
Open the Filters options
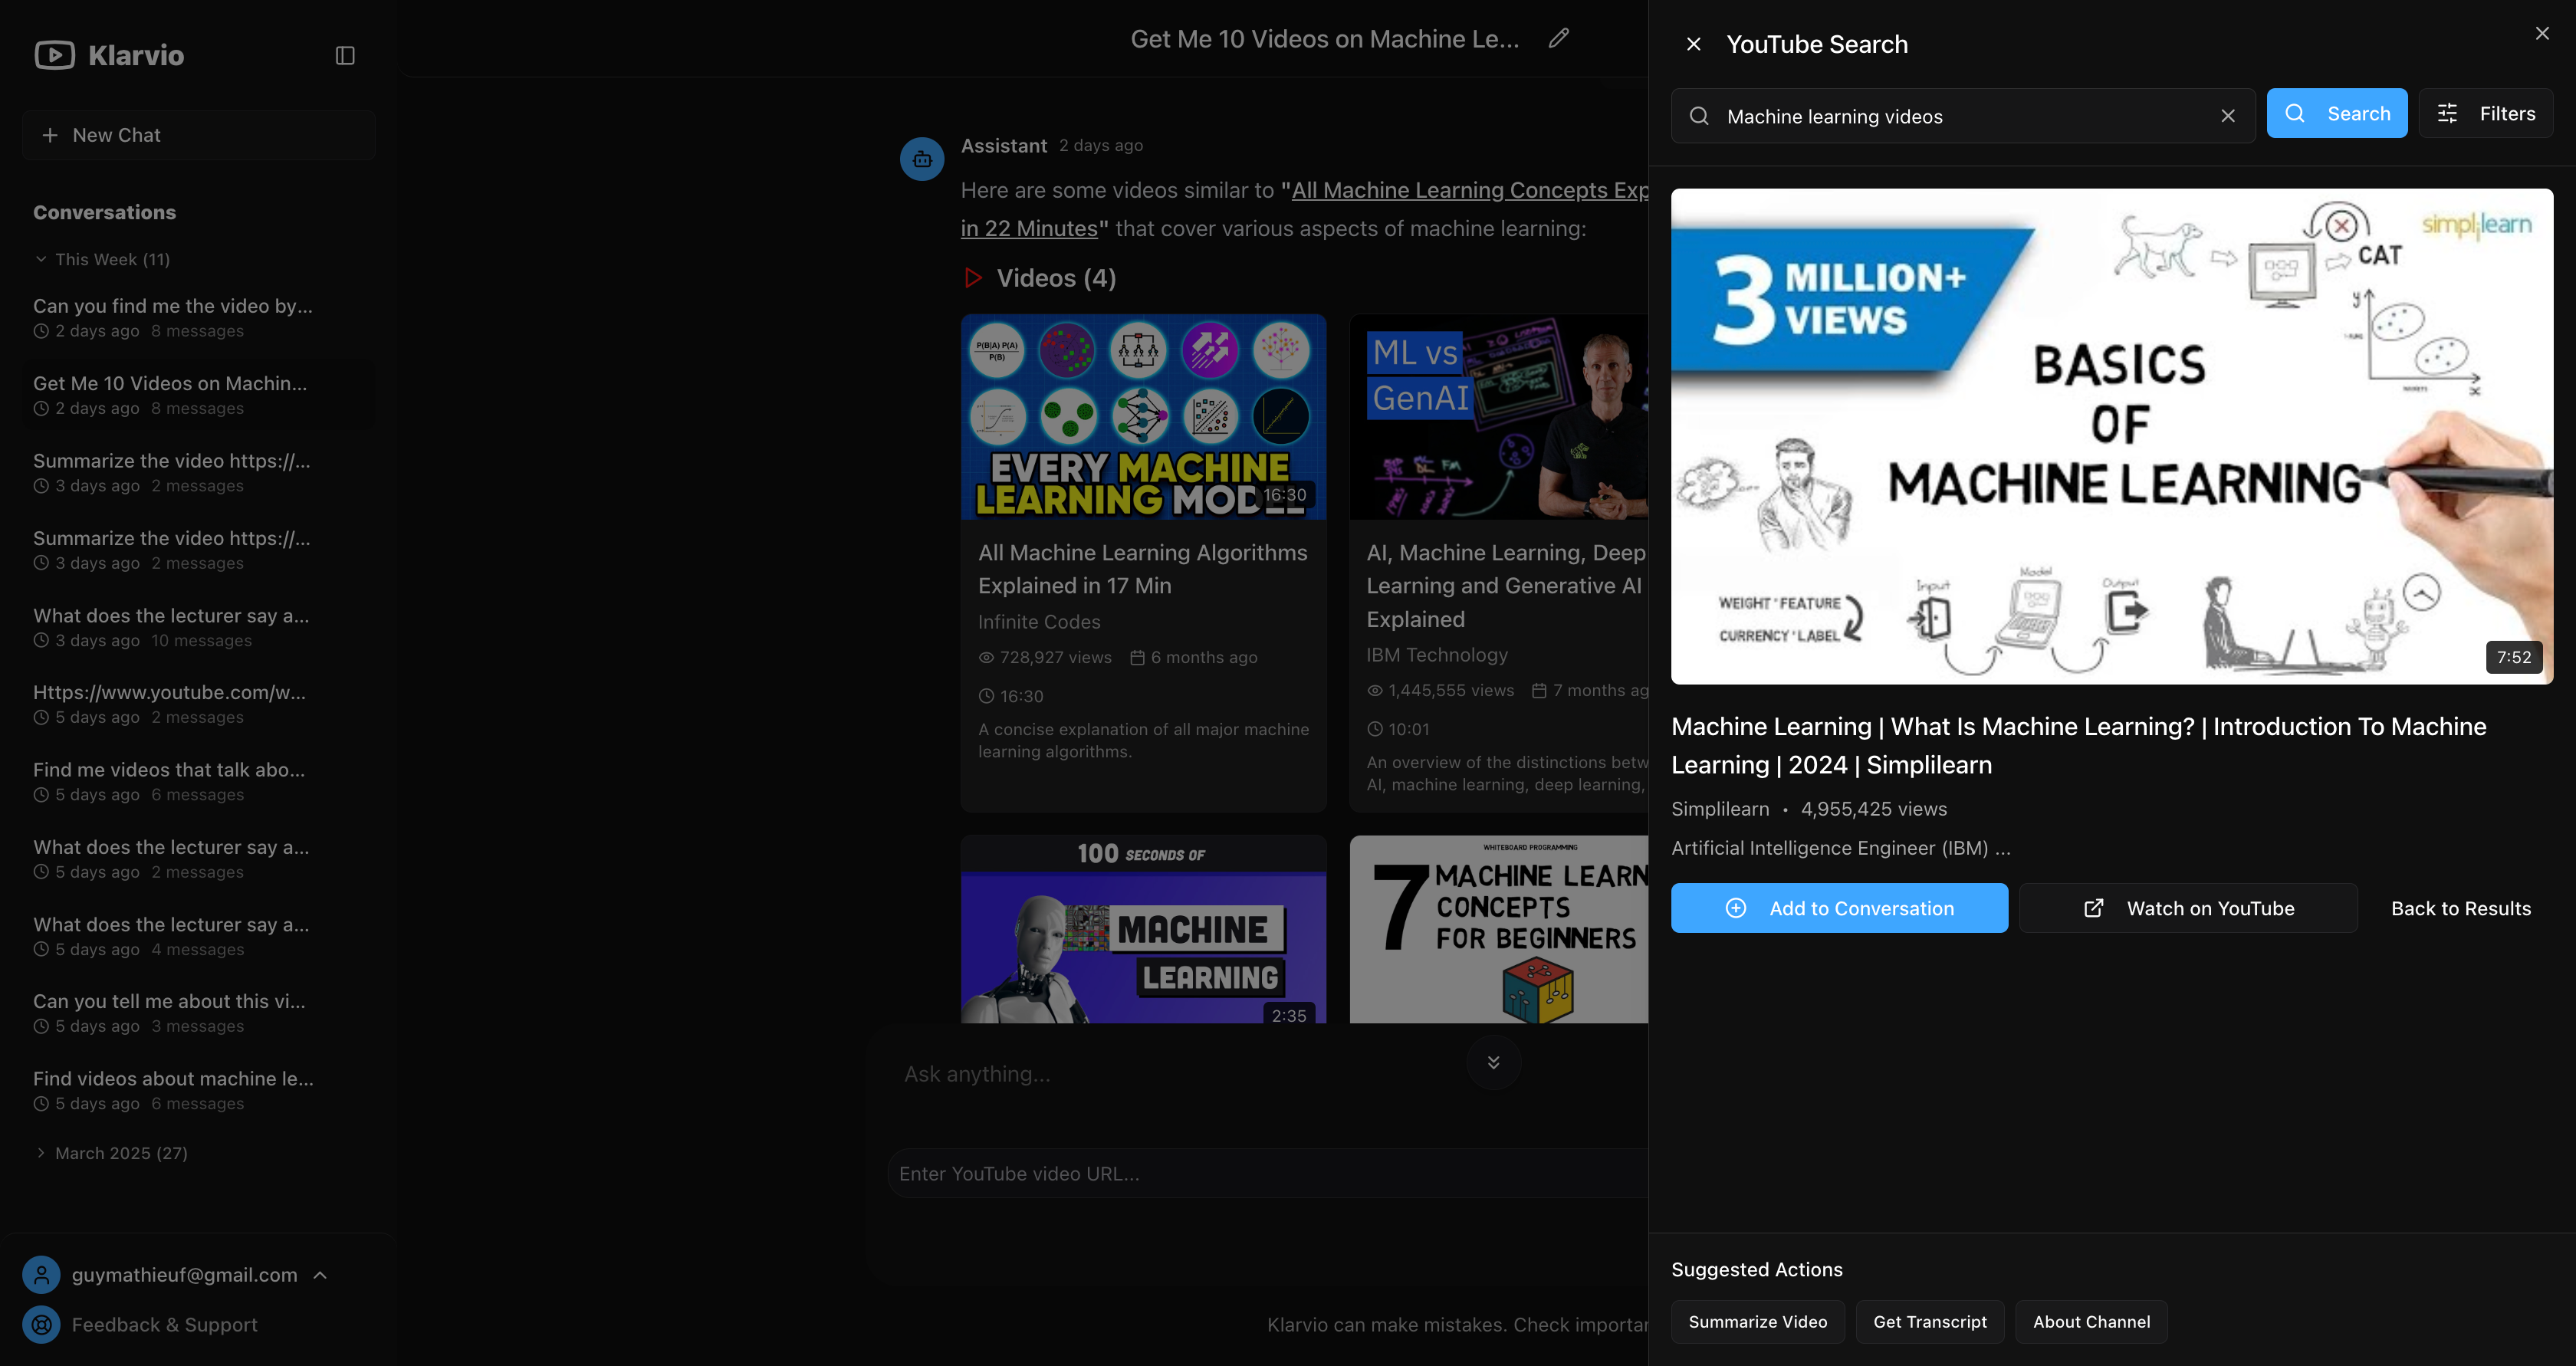pos(2486,114)
